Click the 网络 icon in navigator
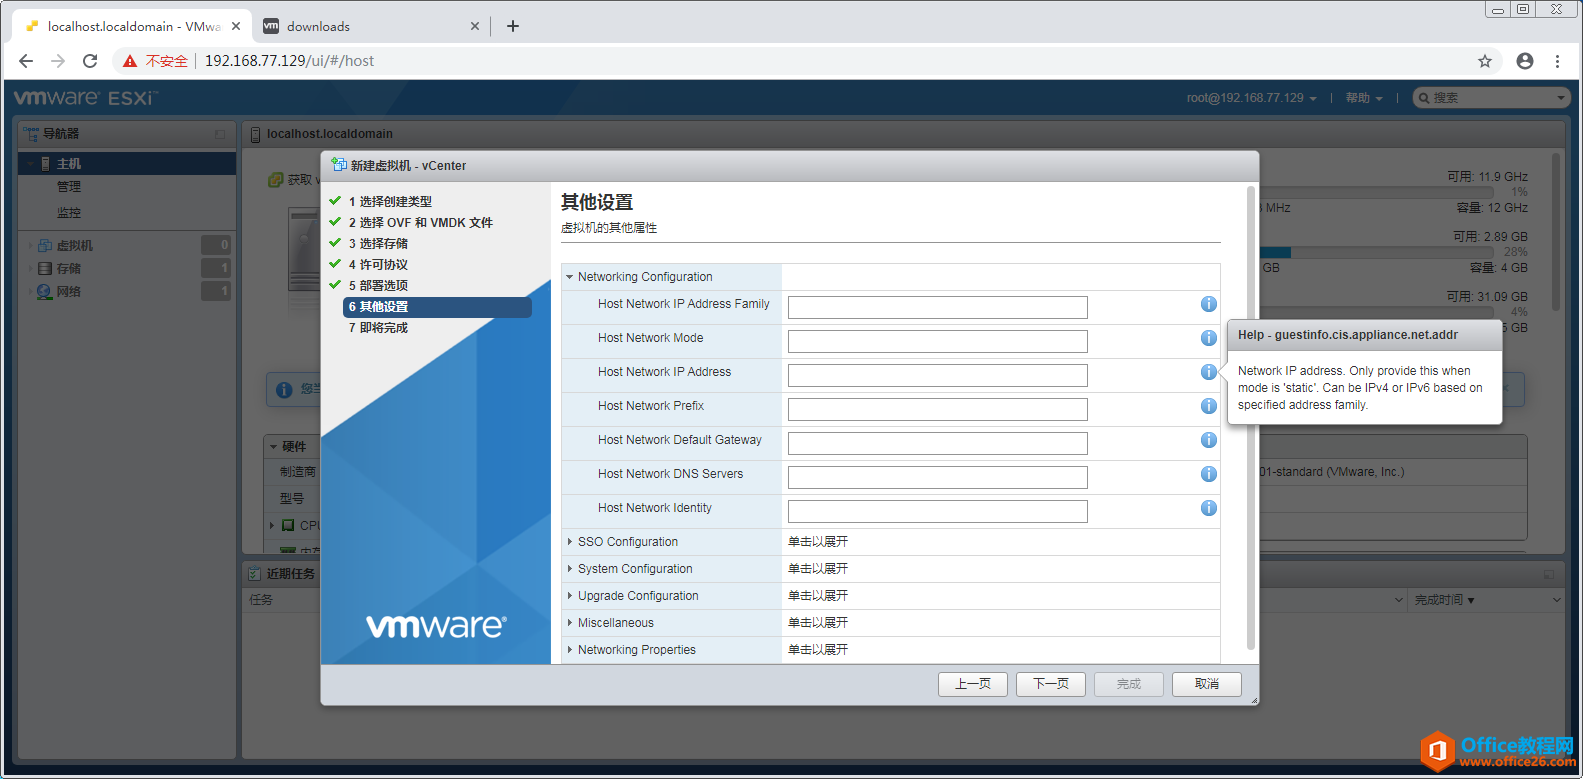This screenshot has height=779, width=1583. pos(44,291)
